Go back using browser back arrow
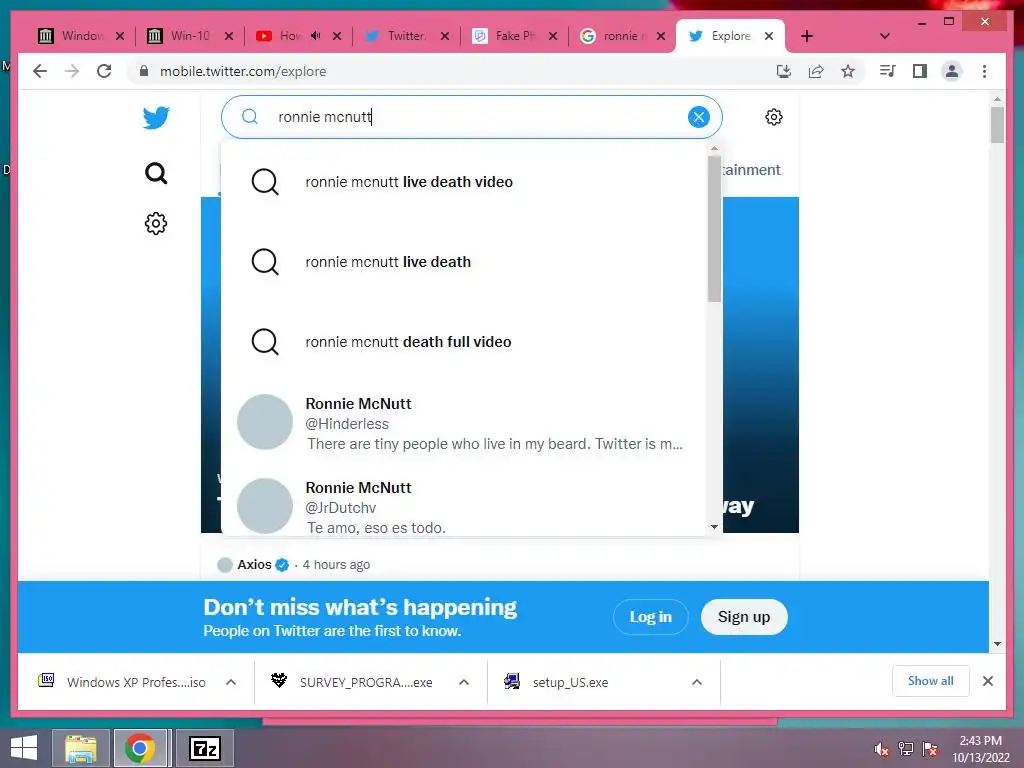 pyautogui.click(x=40, y=71)
